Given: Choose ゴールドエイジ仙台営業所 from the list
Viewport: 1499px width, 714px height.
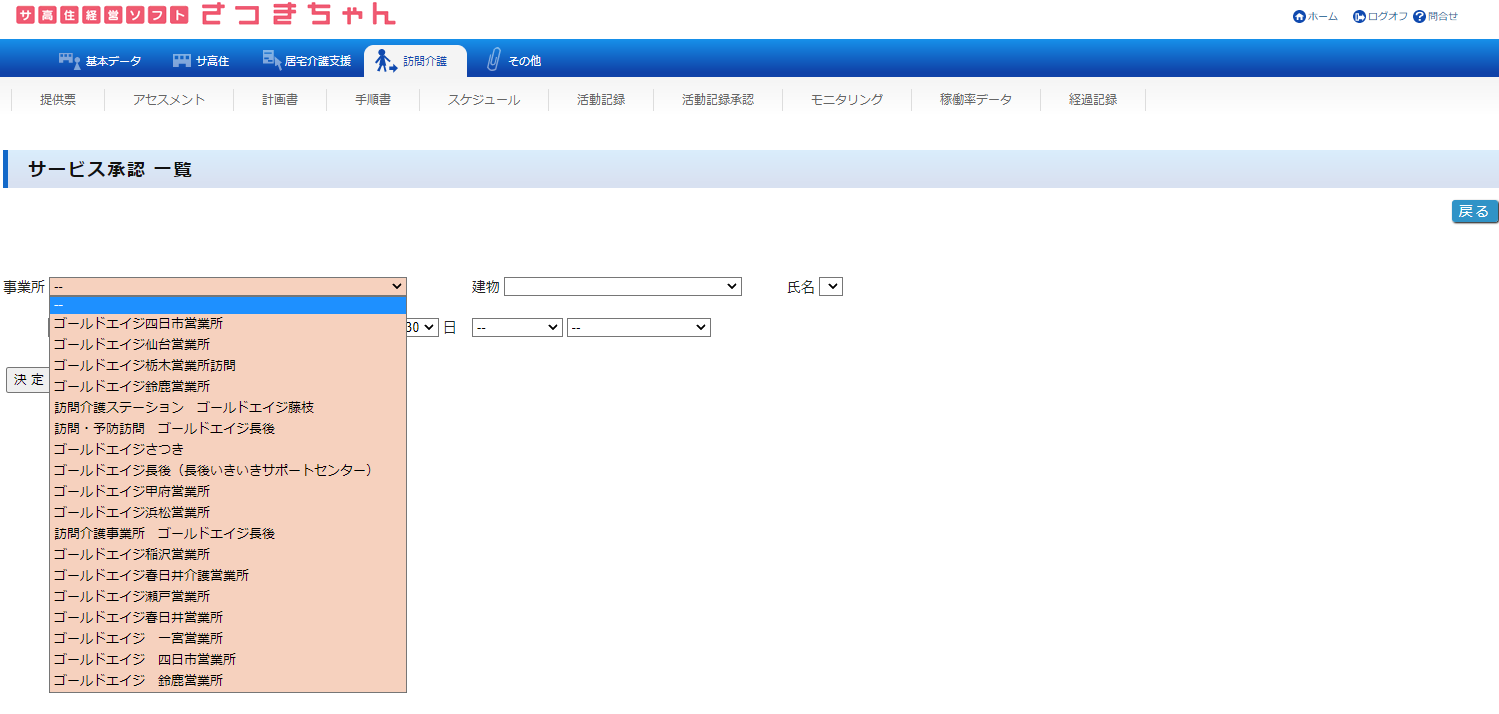Looking at the screenshot, I should pos(132,344).
